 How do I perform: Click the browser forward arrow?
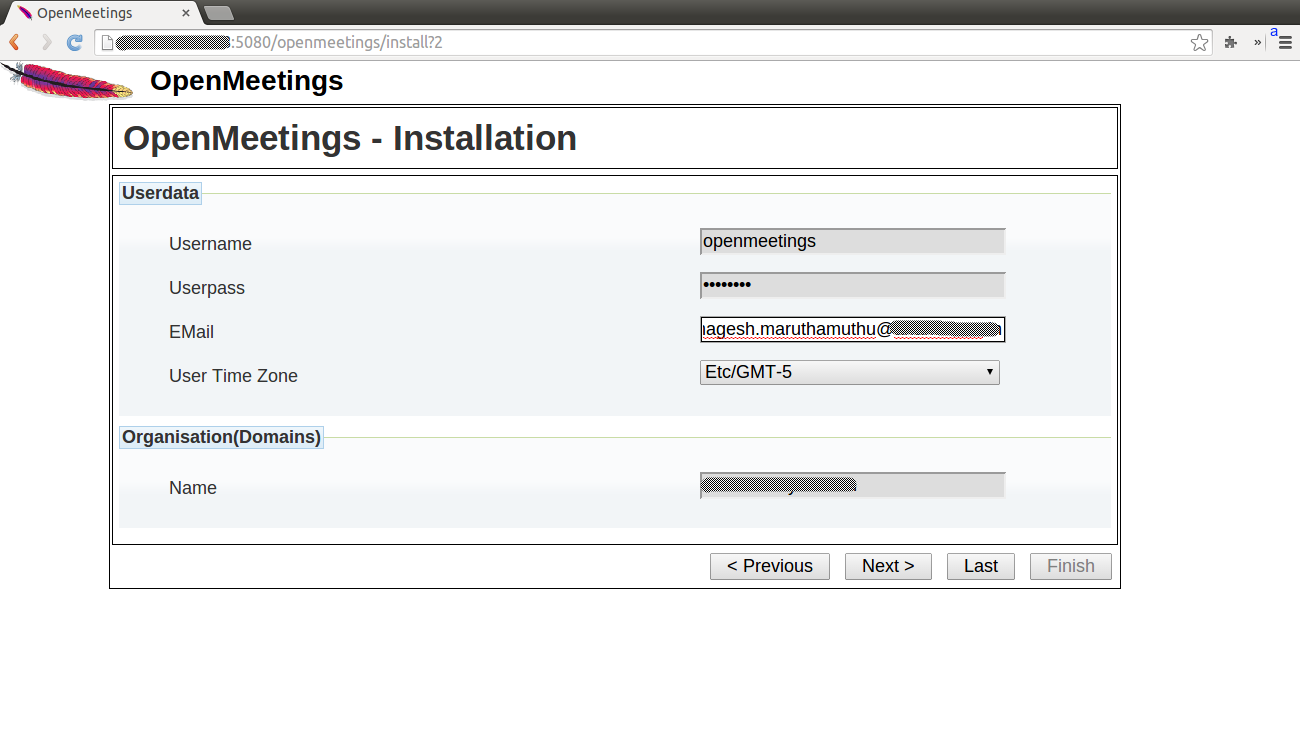pyautogui.click(x=45, y=42)
